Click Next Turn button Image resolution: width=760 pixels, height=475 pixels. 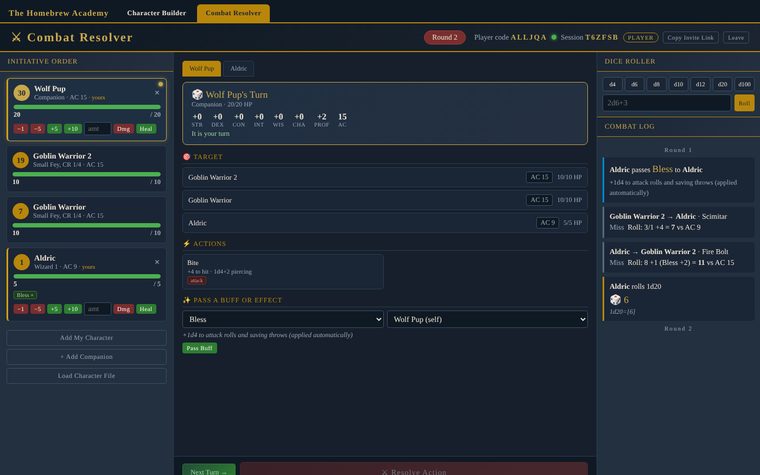coord(209,471)
